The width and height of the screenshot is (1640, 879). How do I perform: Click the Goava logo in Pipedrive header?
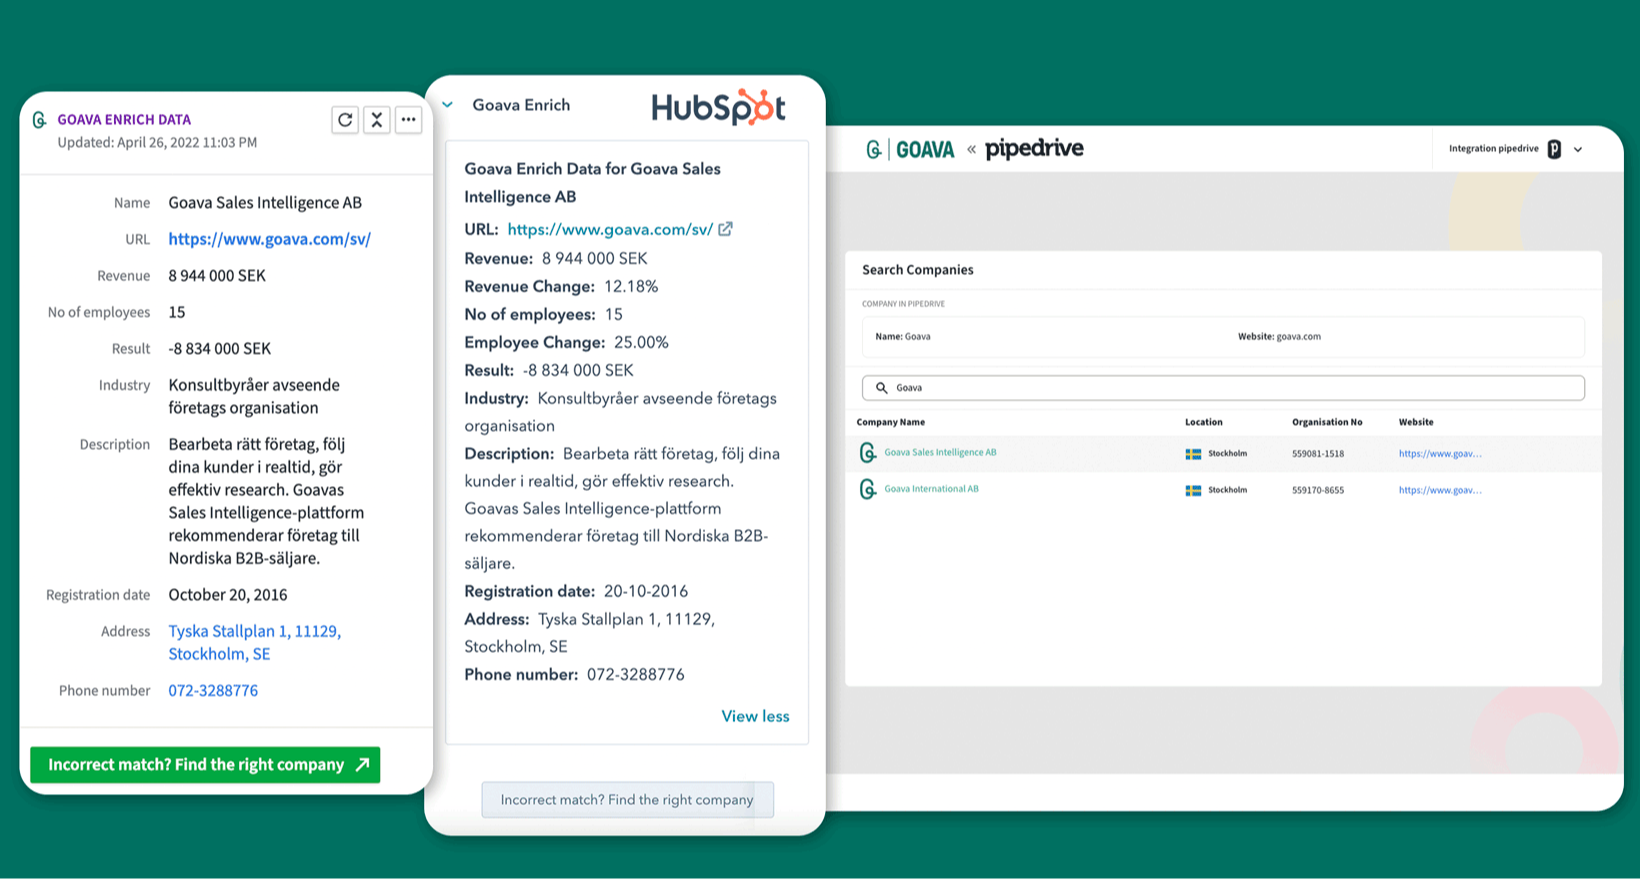click(911, 150)
